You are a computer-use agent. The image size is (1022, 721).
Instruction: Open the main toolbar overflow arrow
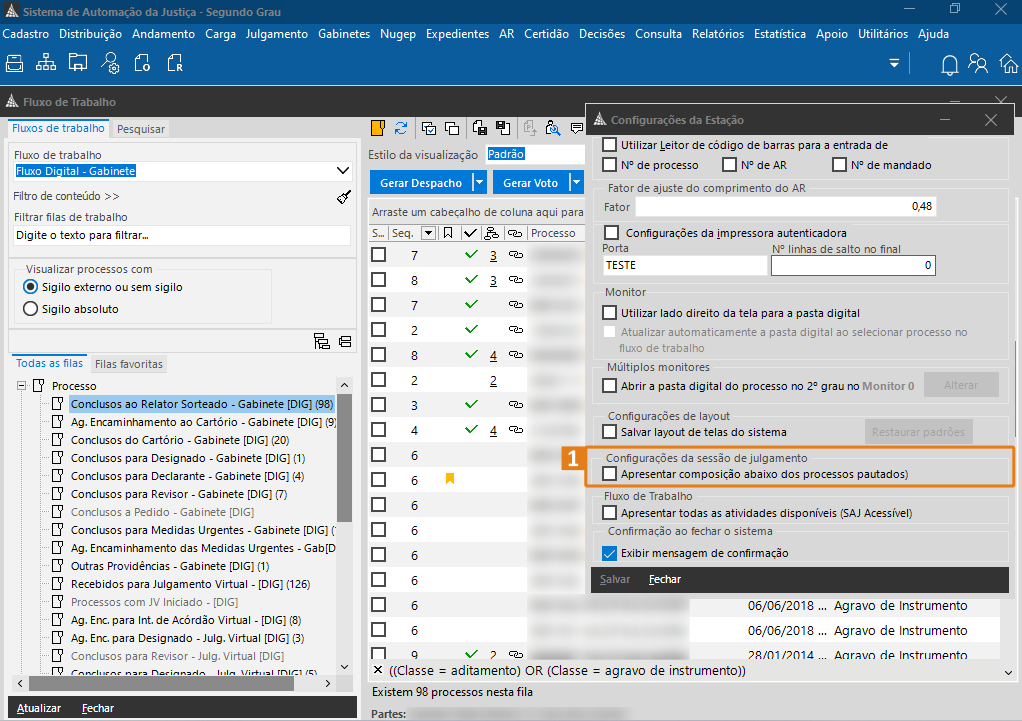click(894, 63)
